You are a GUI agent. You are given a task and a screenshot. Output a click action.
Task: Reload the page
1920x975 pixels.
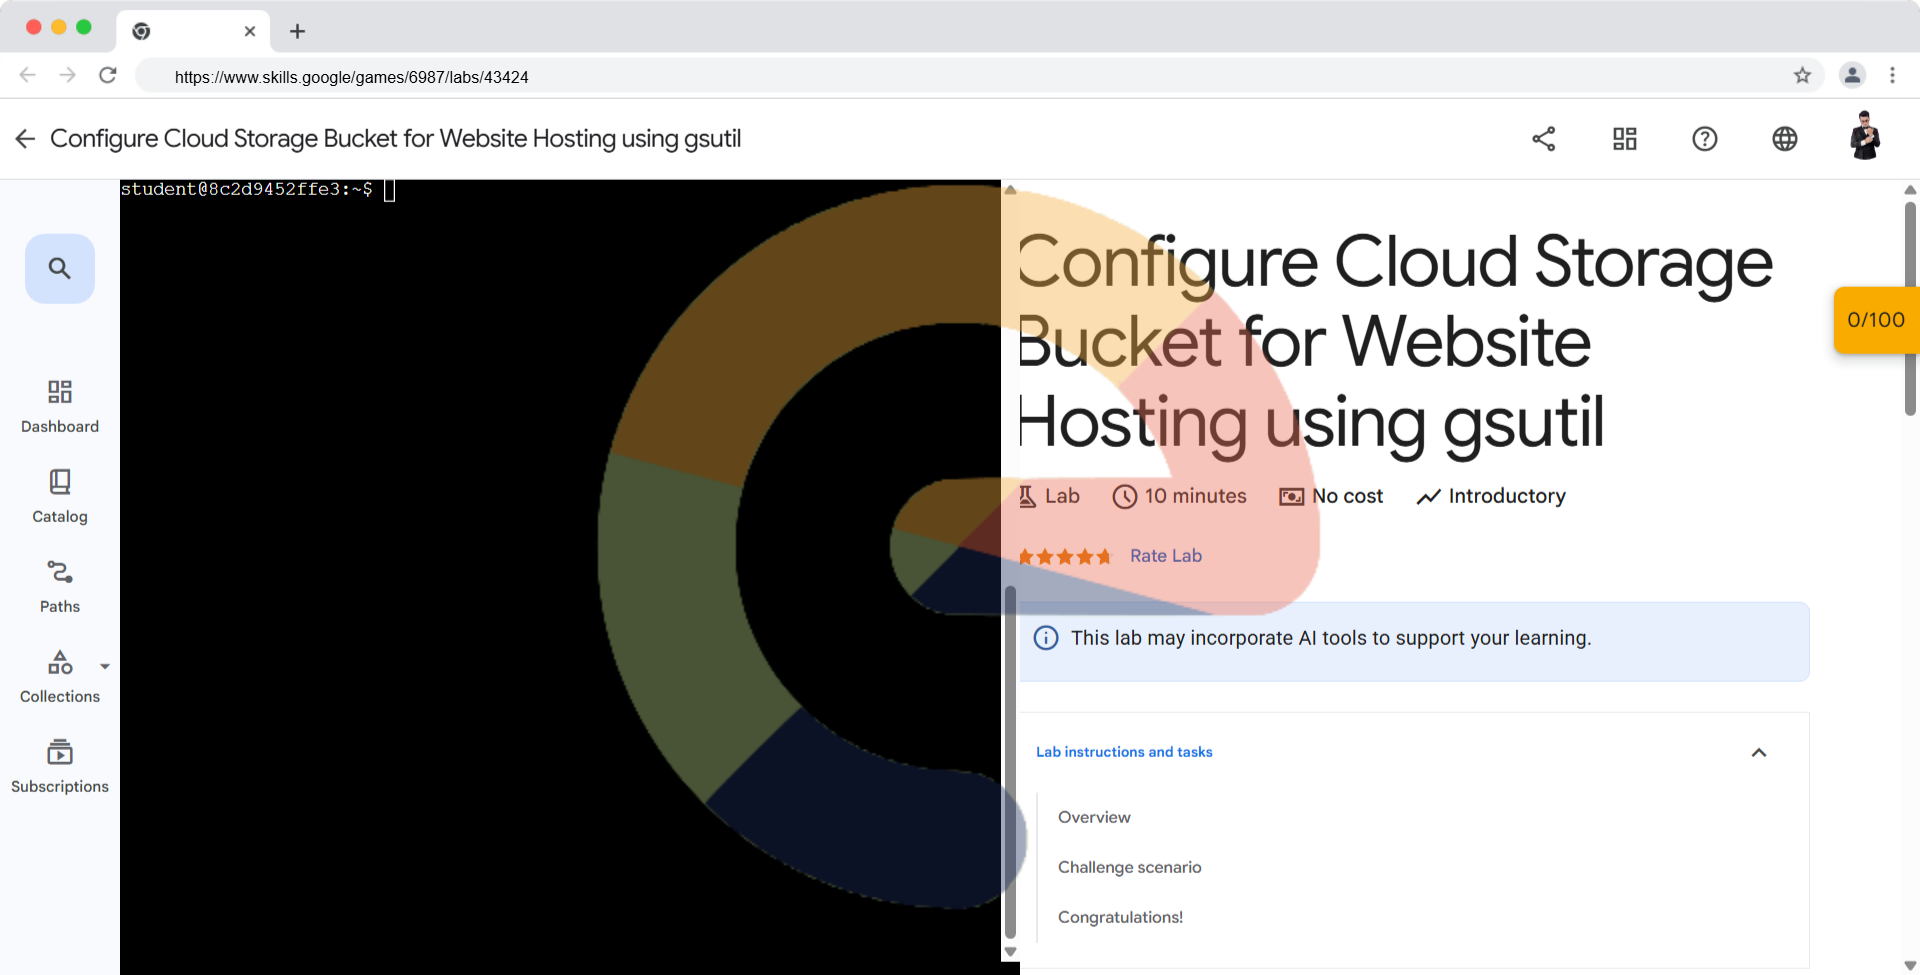pyautogui.click(x=108, y=76)
